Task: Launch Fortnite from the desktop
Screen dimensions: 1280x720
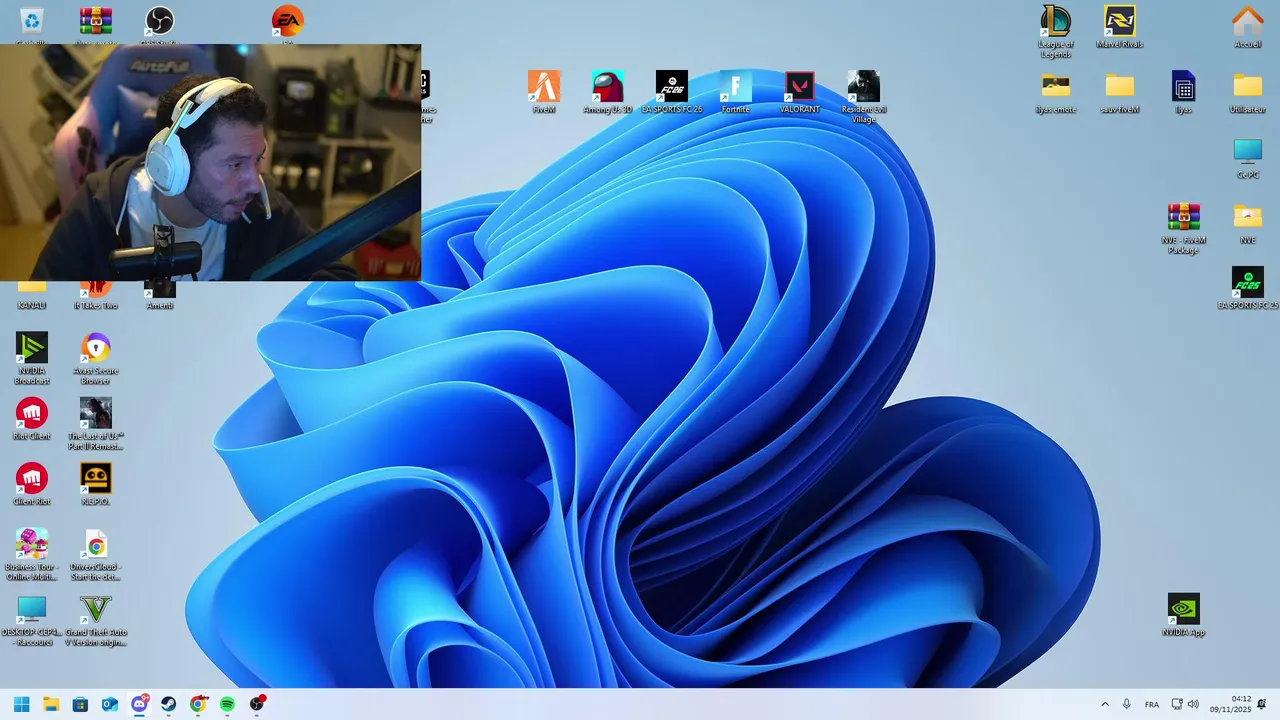Action: tap(736, 91)
